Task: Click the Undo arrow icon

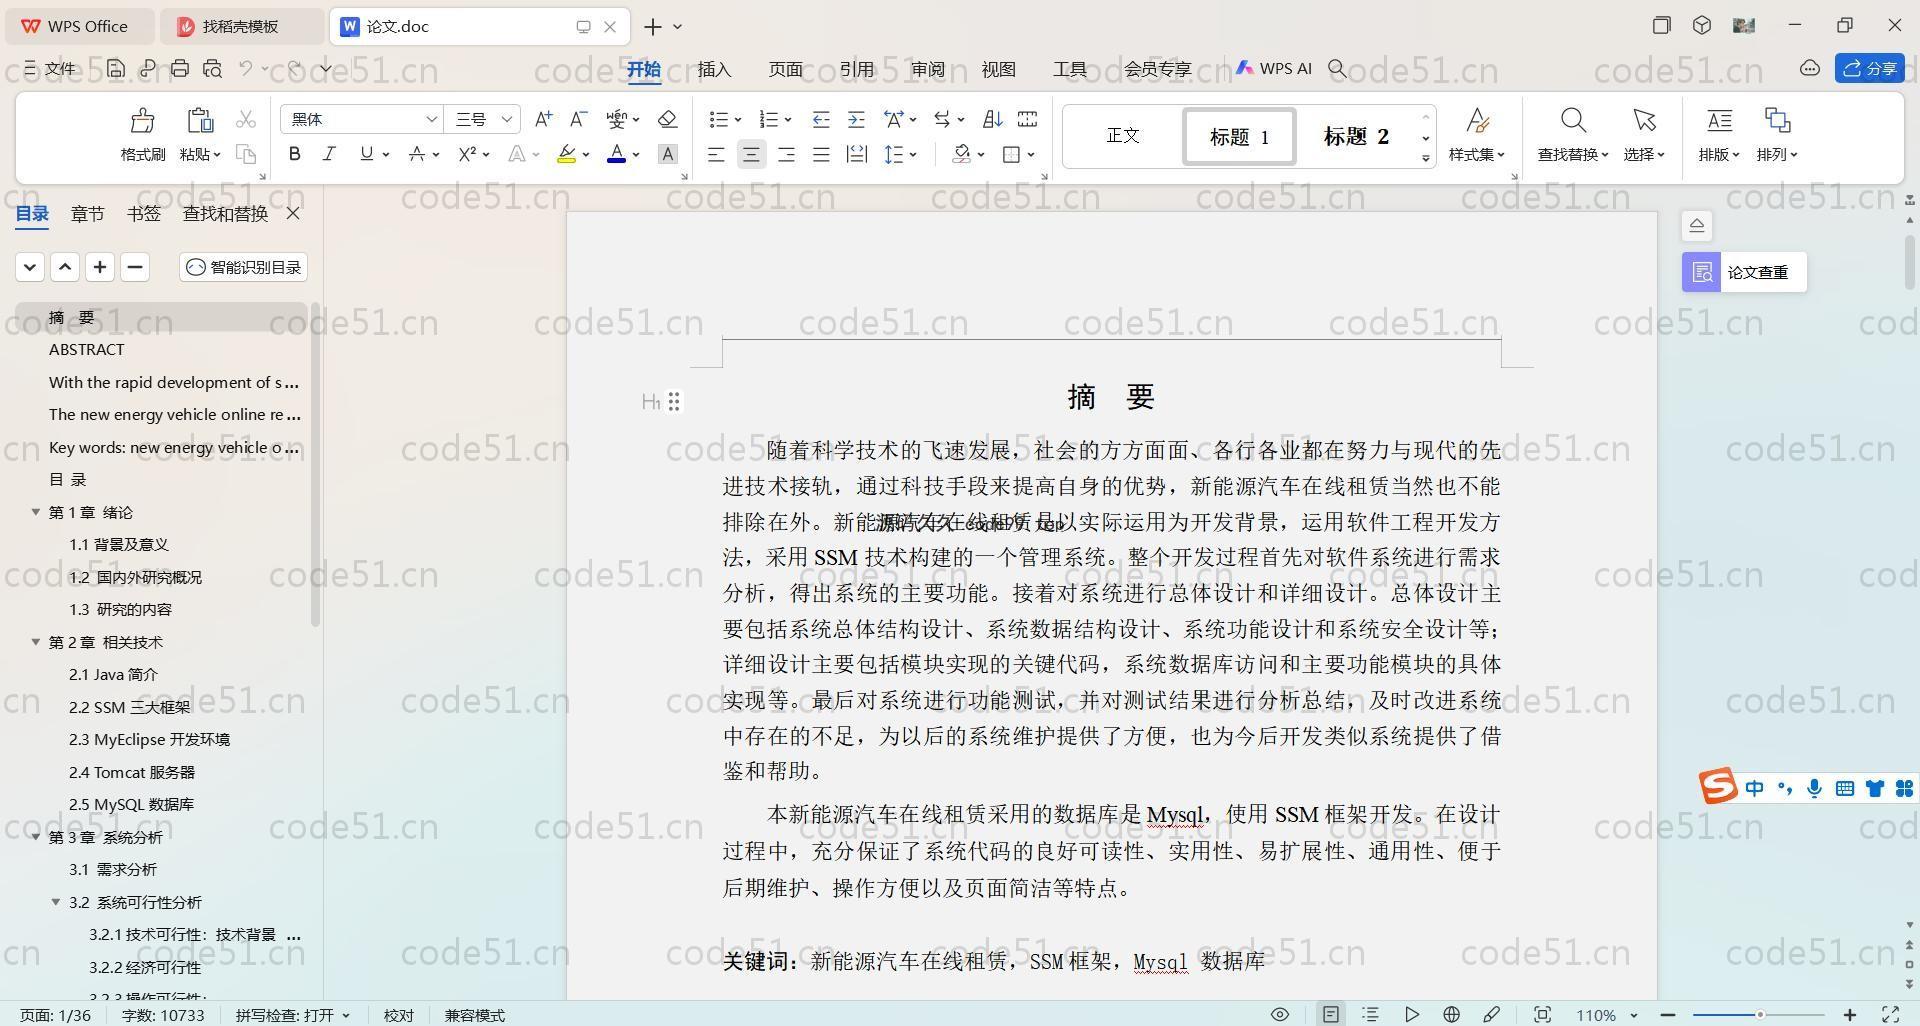Action: [246, 68]
